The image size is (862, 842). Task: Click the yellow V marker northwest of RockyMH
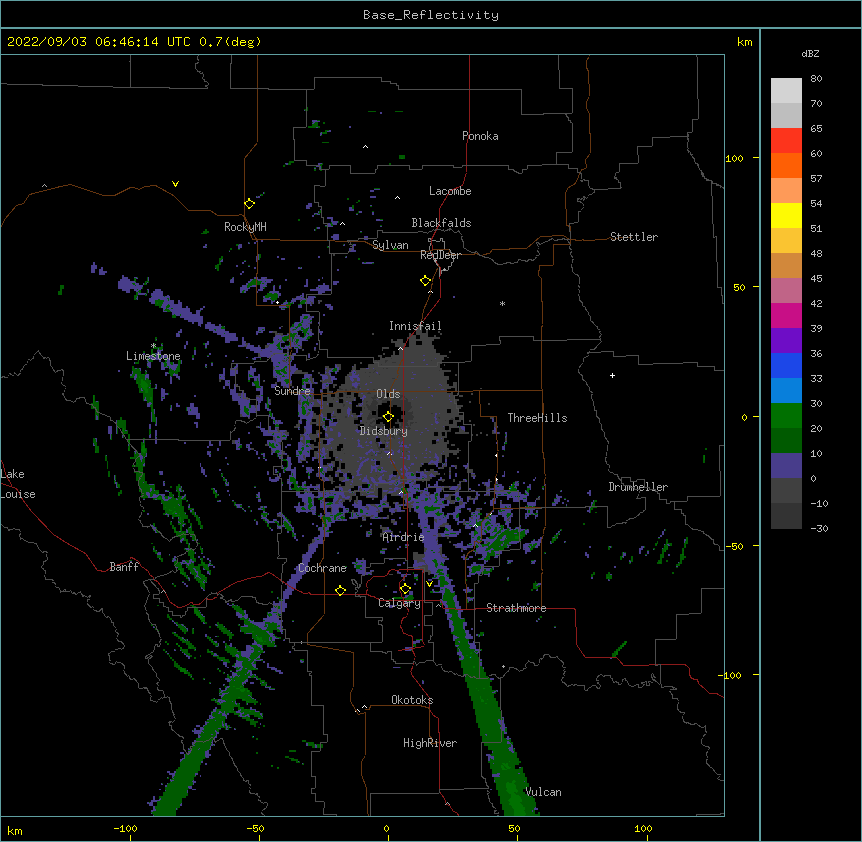(175, 184)
